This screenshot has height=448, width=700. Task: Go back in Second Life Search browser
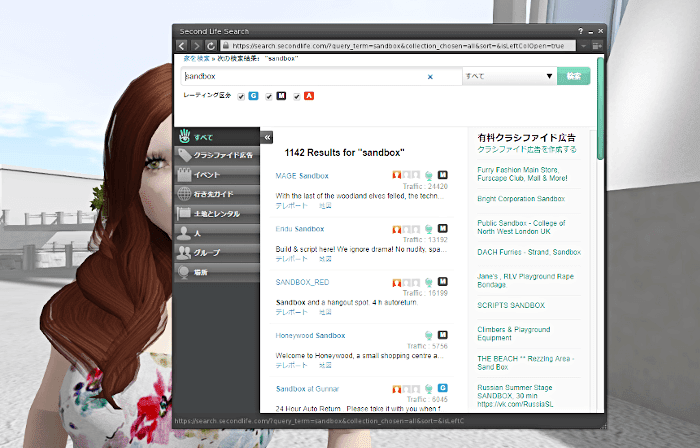click(181, 46)
